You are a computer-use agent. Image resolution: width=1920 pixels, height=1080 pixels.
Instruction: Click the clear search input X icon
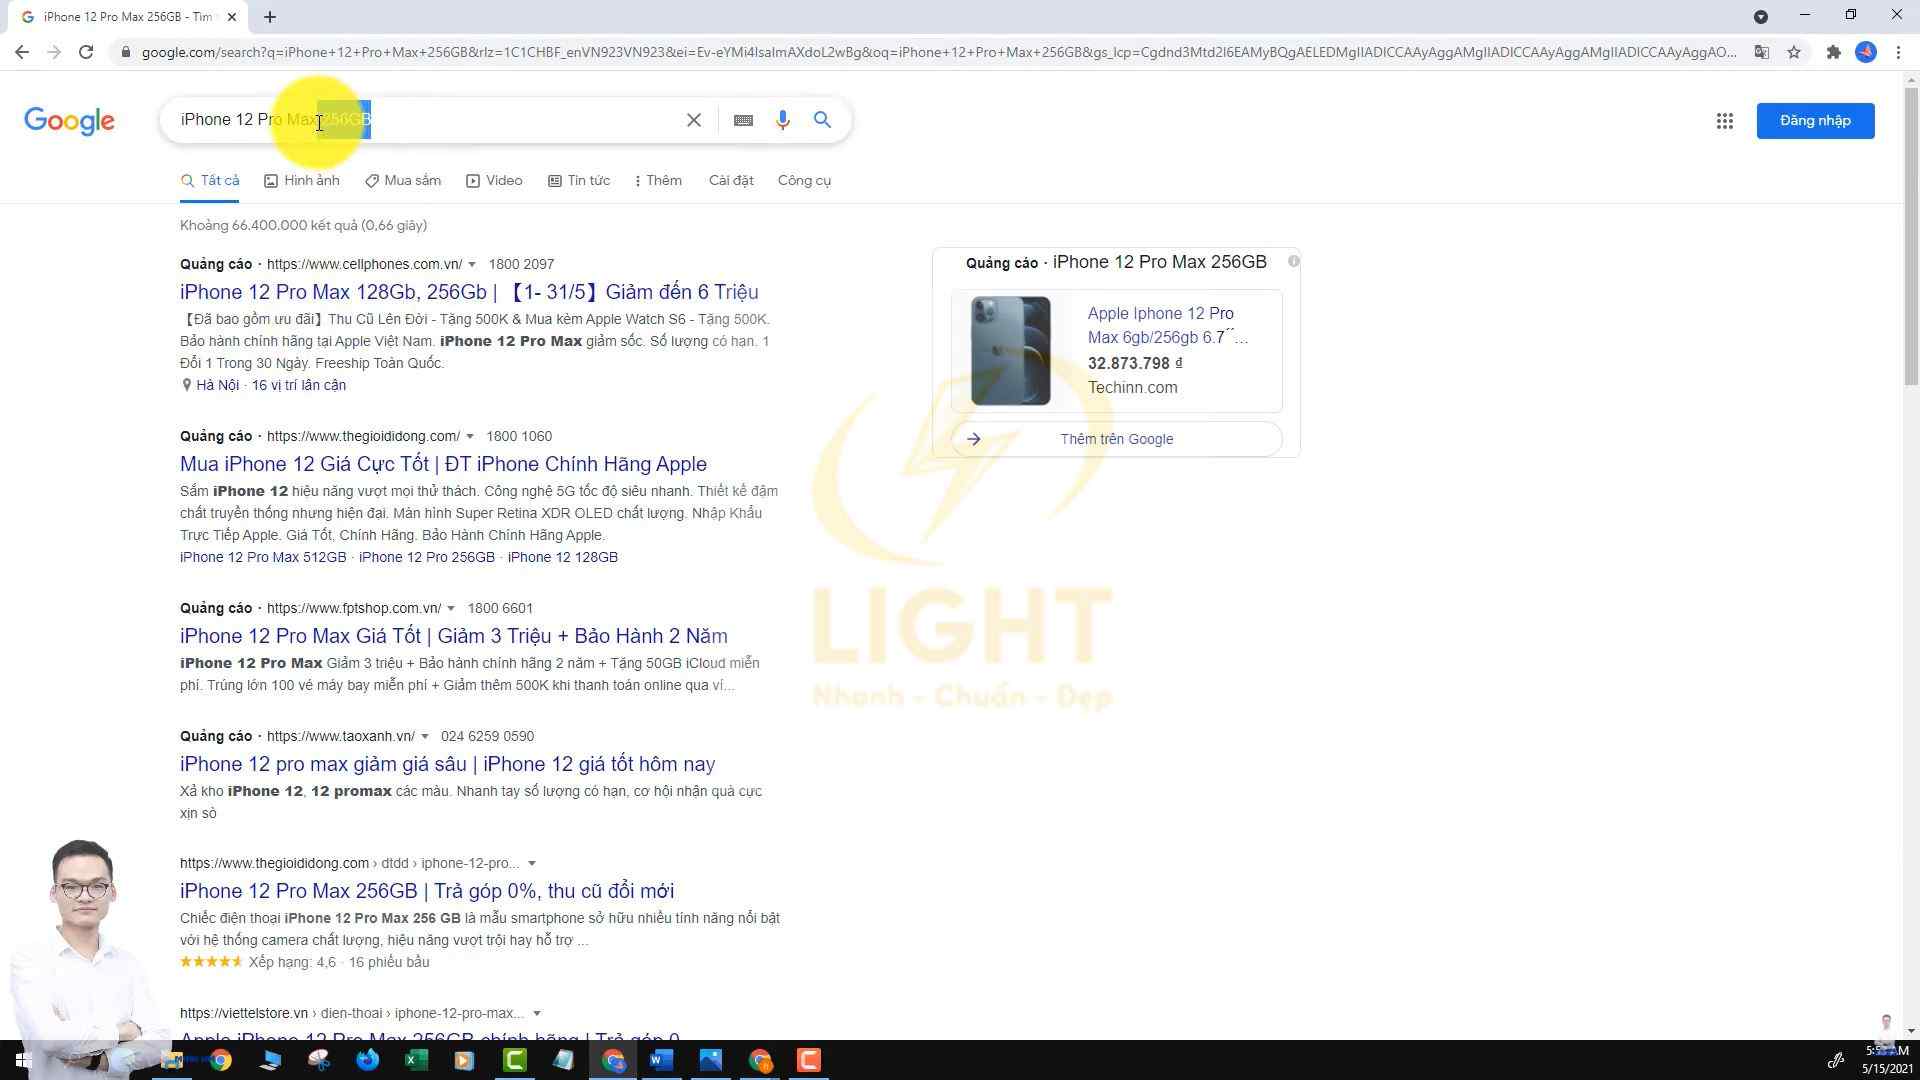coord(694,120)
